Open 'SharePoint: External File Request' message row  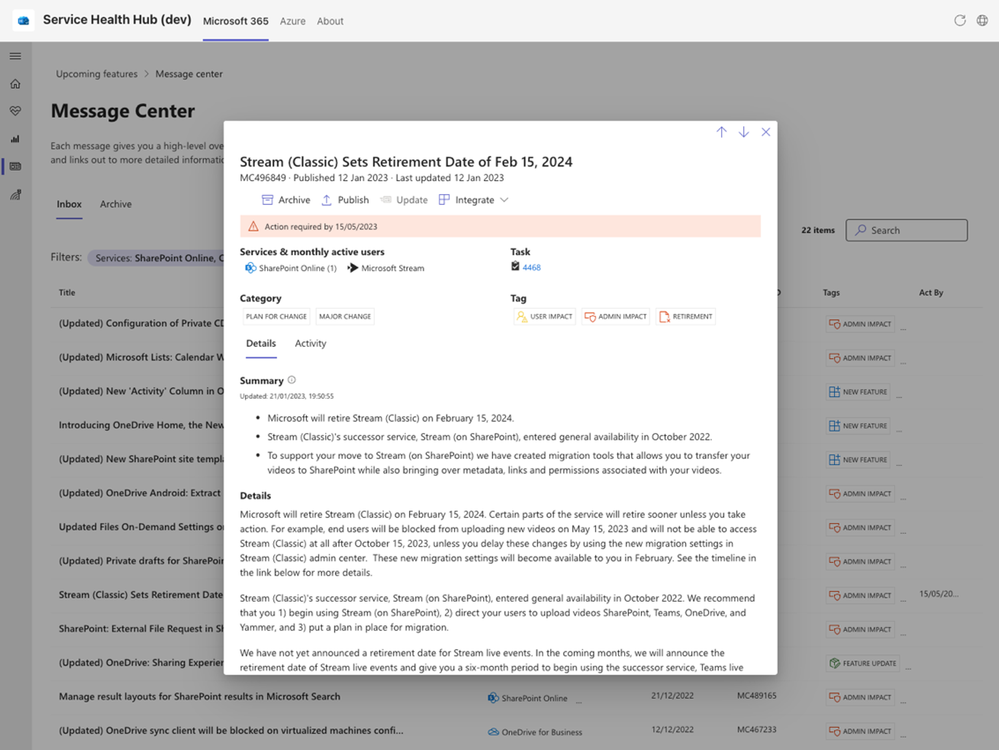pyautogui.click(x=141, y=628)
